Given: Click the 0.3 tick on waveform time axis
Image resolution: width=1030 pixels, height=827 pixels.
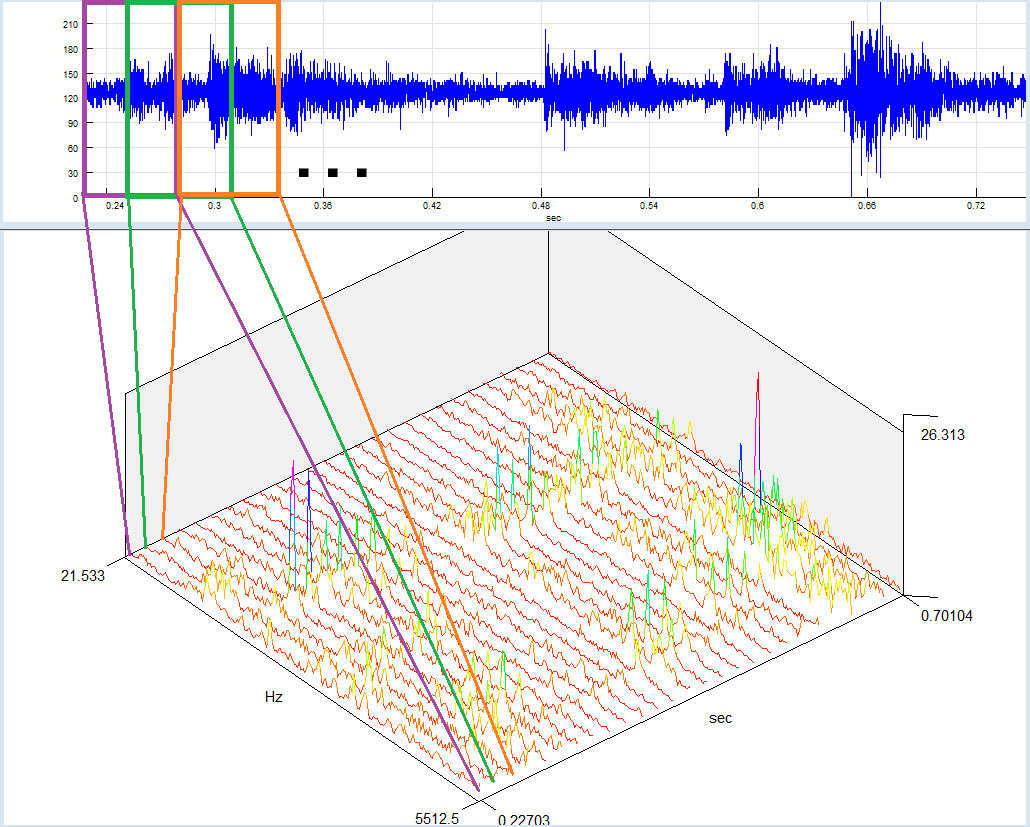Looking at the screenshot, I should pos(214,206).
